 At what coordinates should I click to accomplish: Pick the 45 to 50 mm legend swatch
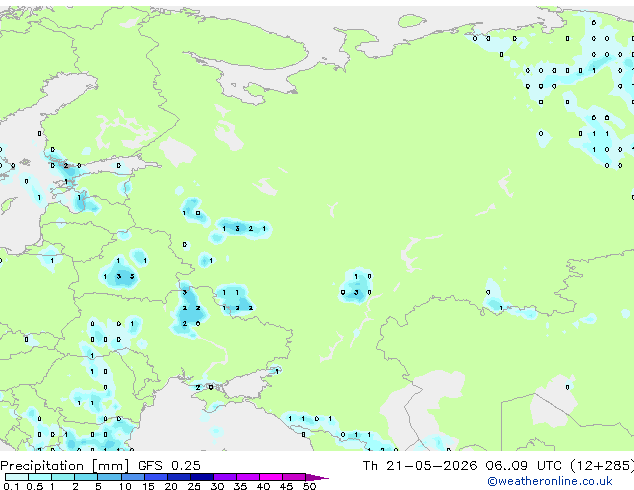click(x=294, y=477)
